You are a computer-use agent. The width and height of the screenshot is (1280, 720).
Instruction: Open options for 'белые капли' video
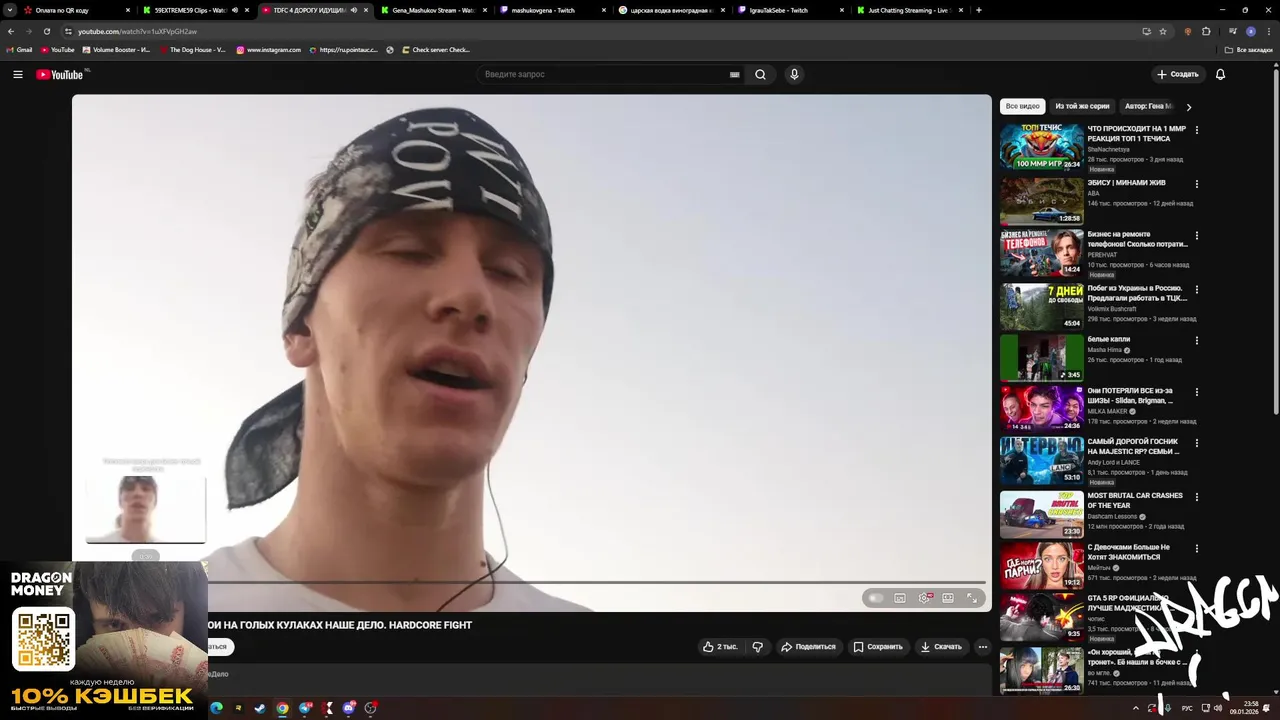pyautogui.click(x=1196, y=340)
